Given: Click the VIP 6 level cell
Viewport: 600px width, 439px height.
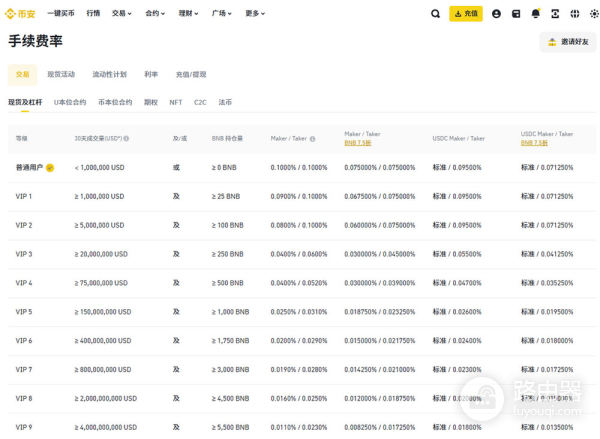Looking at the screenshot, I should coord(24,341).
